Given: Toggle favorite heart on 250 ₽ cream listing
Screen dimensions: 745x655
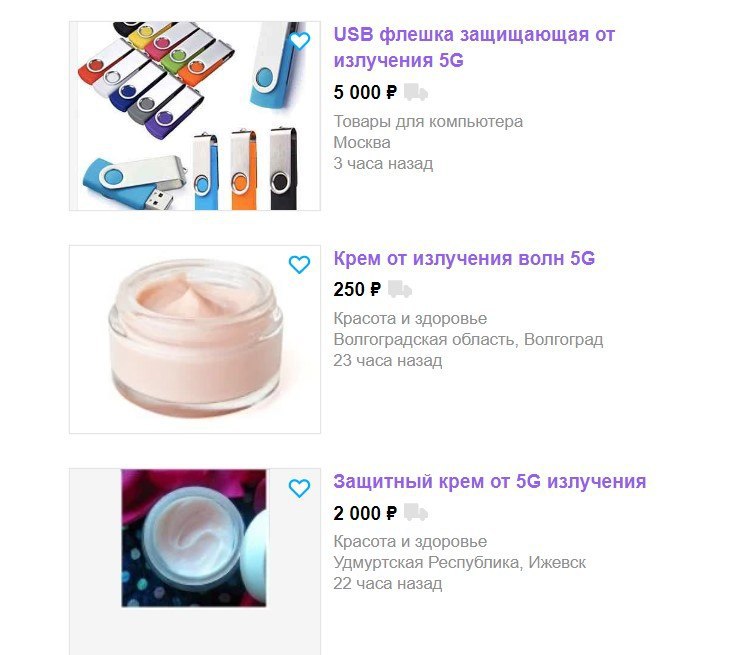Looking at the screenshot, I should pos(299,265).
